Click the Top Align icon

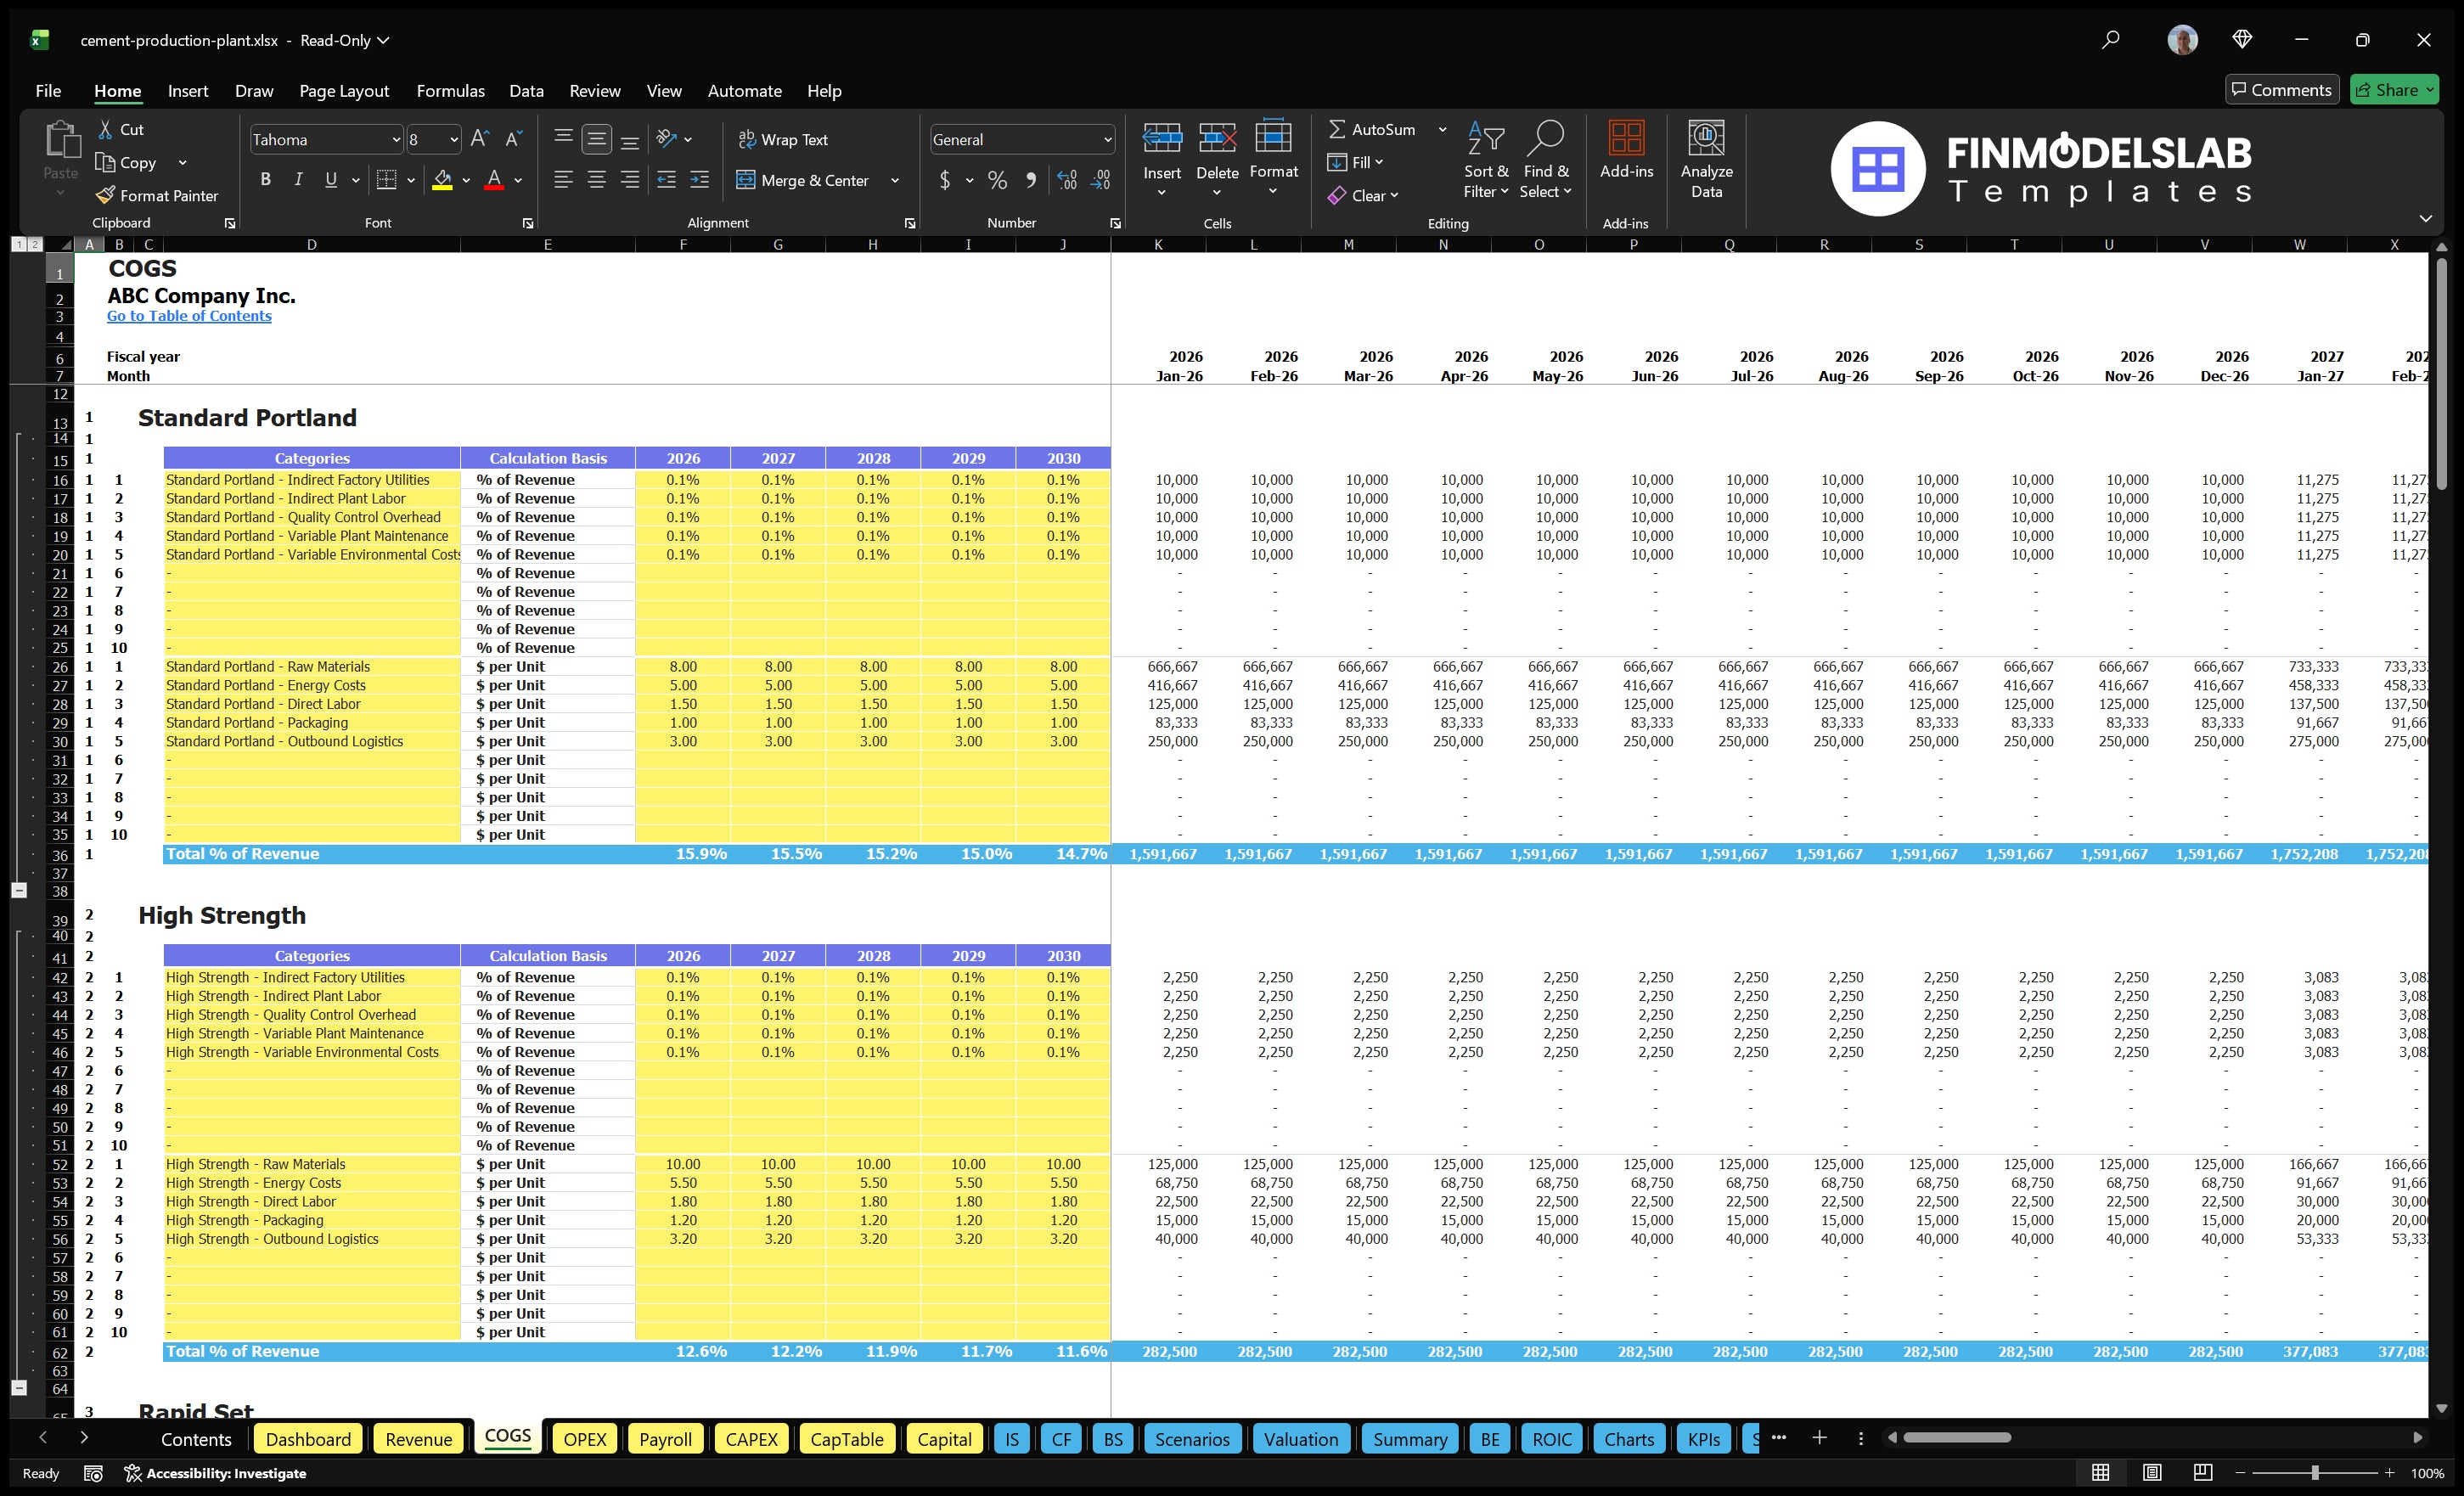click(563, 137)
